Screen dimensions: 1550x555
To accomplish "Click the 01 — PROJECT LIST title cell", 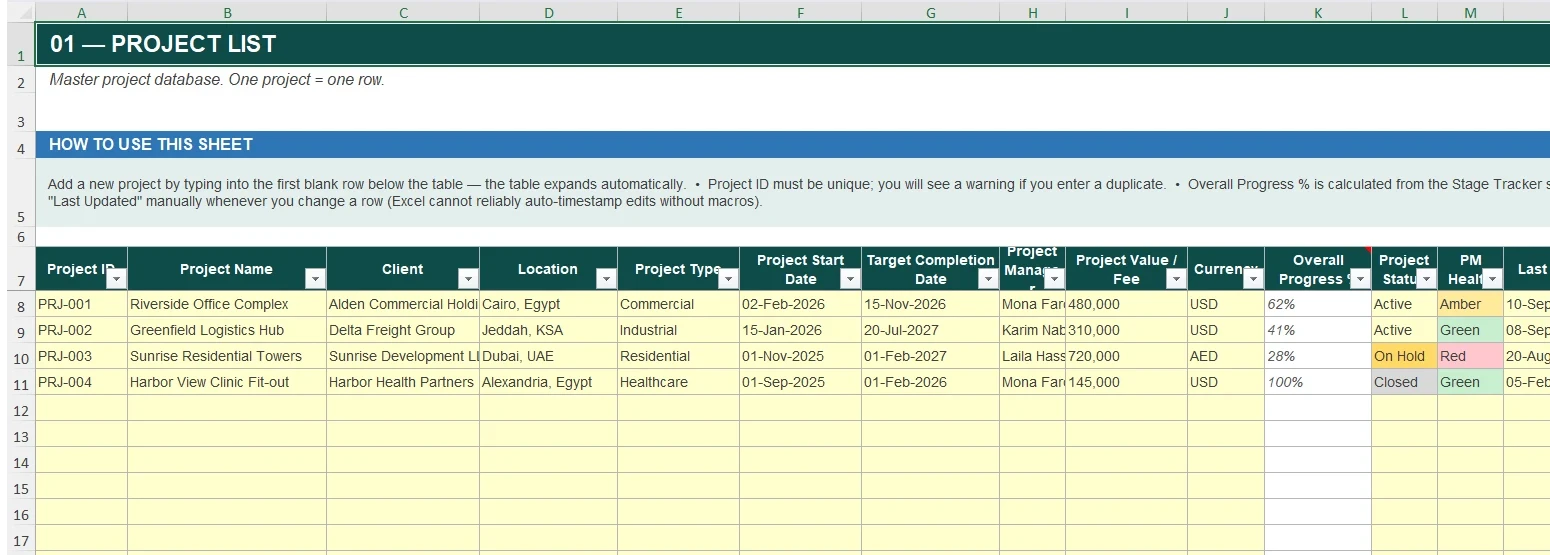I will point(793,44).
